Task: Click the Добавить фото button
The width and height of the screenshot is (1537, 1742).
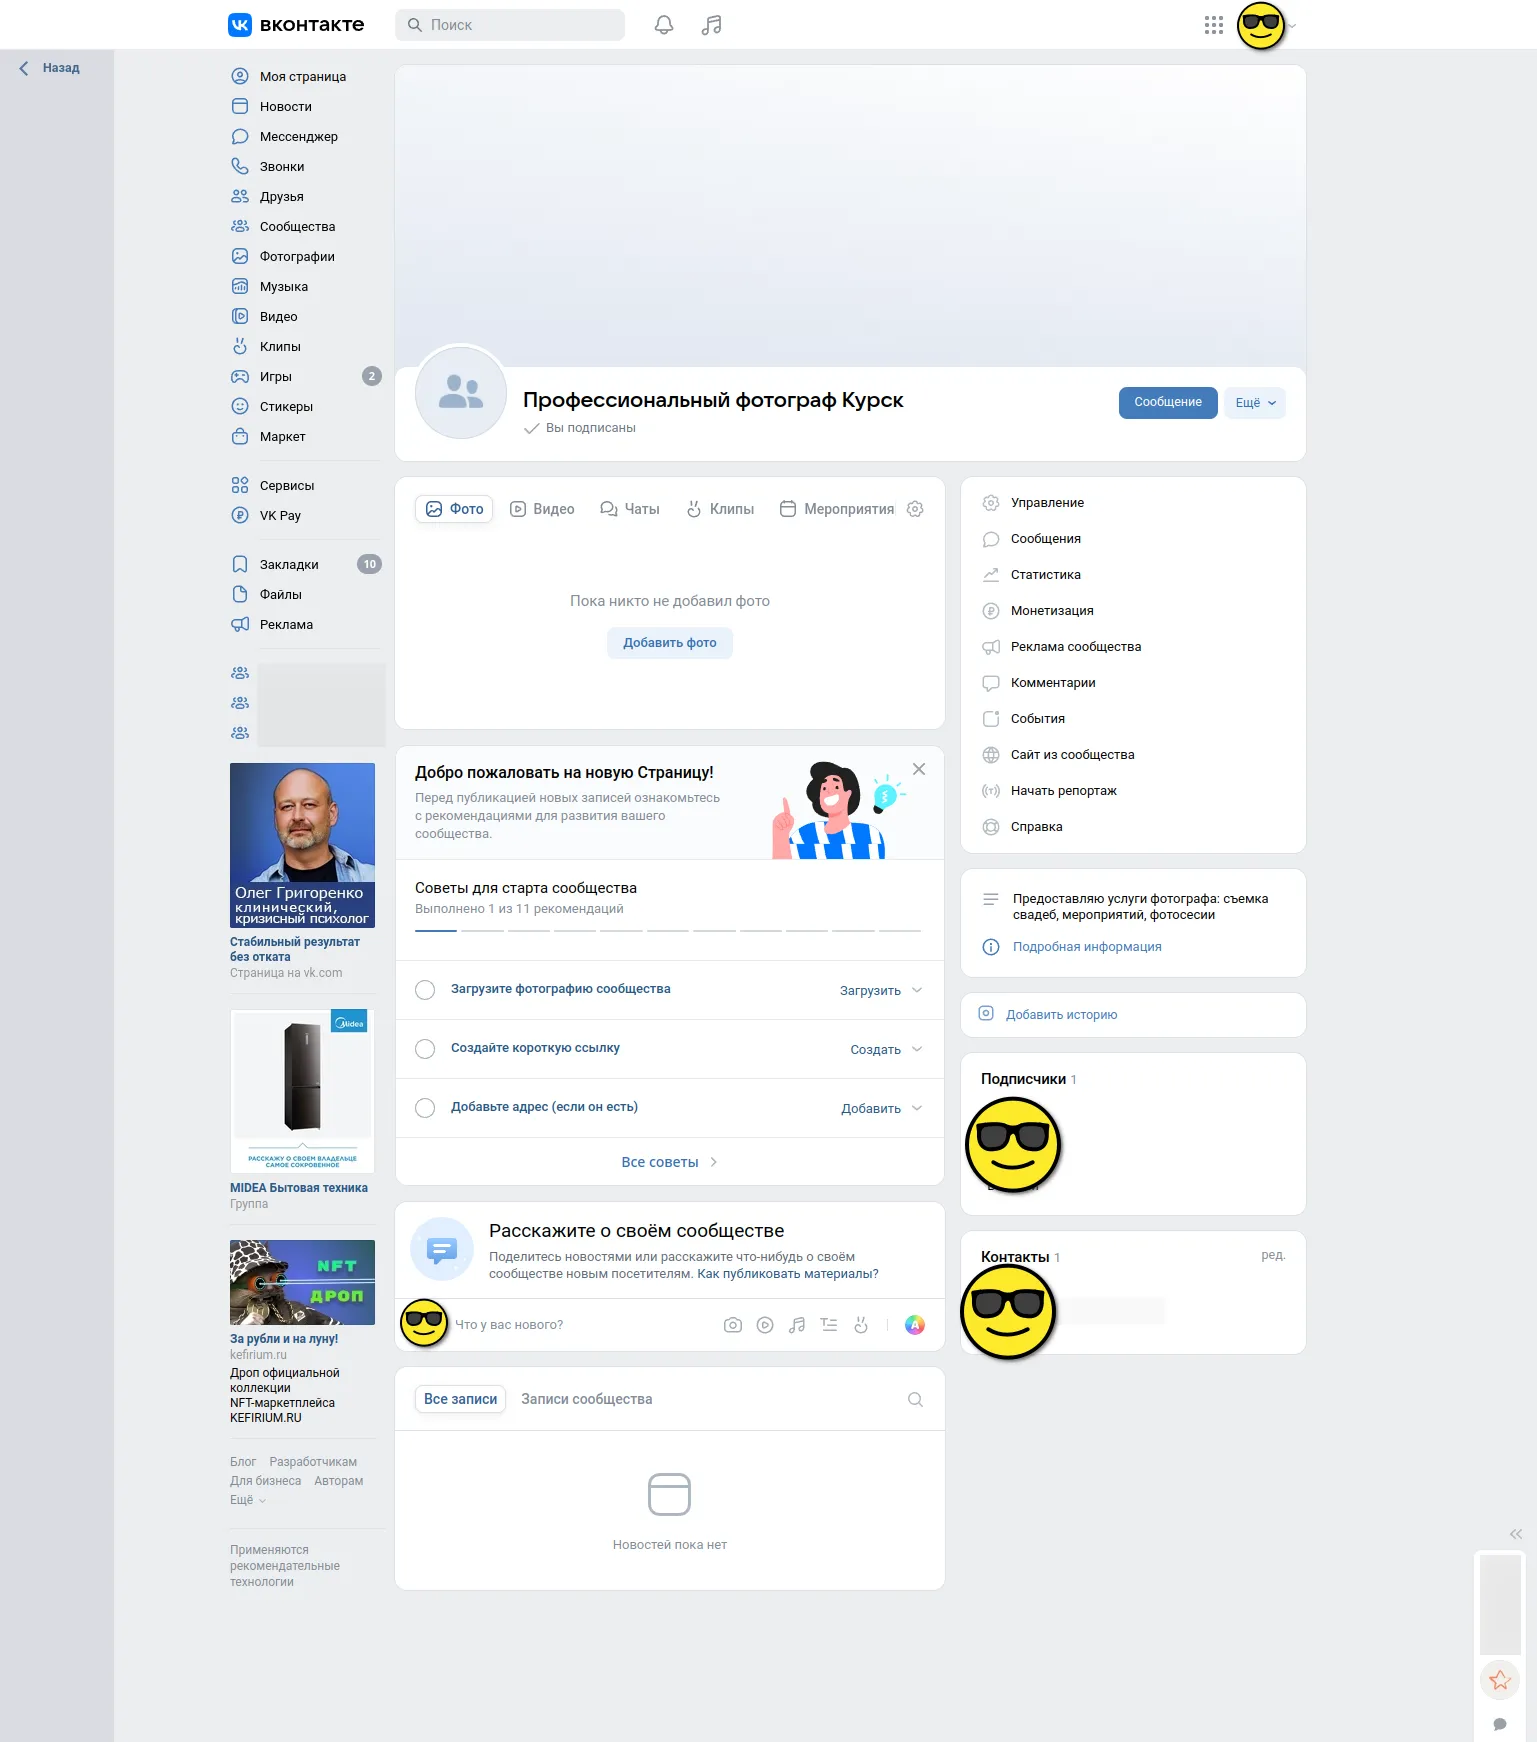Action: [670, 643]
